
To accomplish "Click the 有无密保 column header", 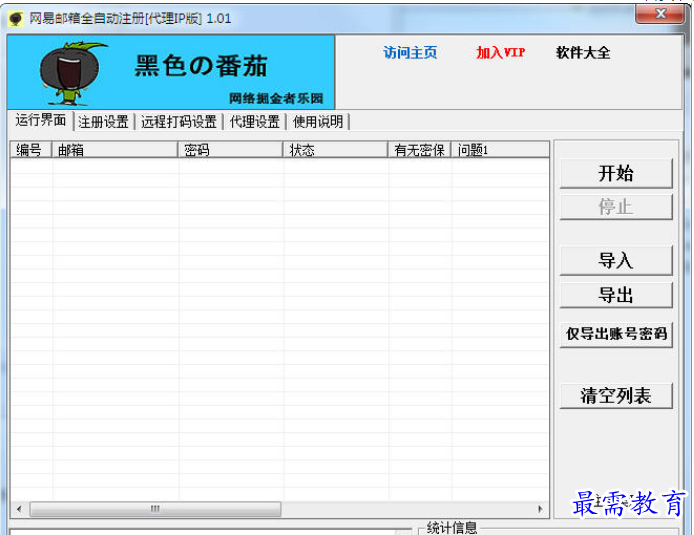I will coord(420,150).
